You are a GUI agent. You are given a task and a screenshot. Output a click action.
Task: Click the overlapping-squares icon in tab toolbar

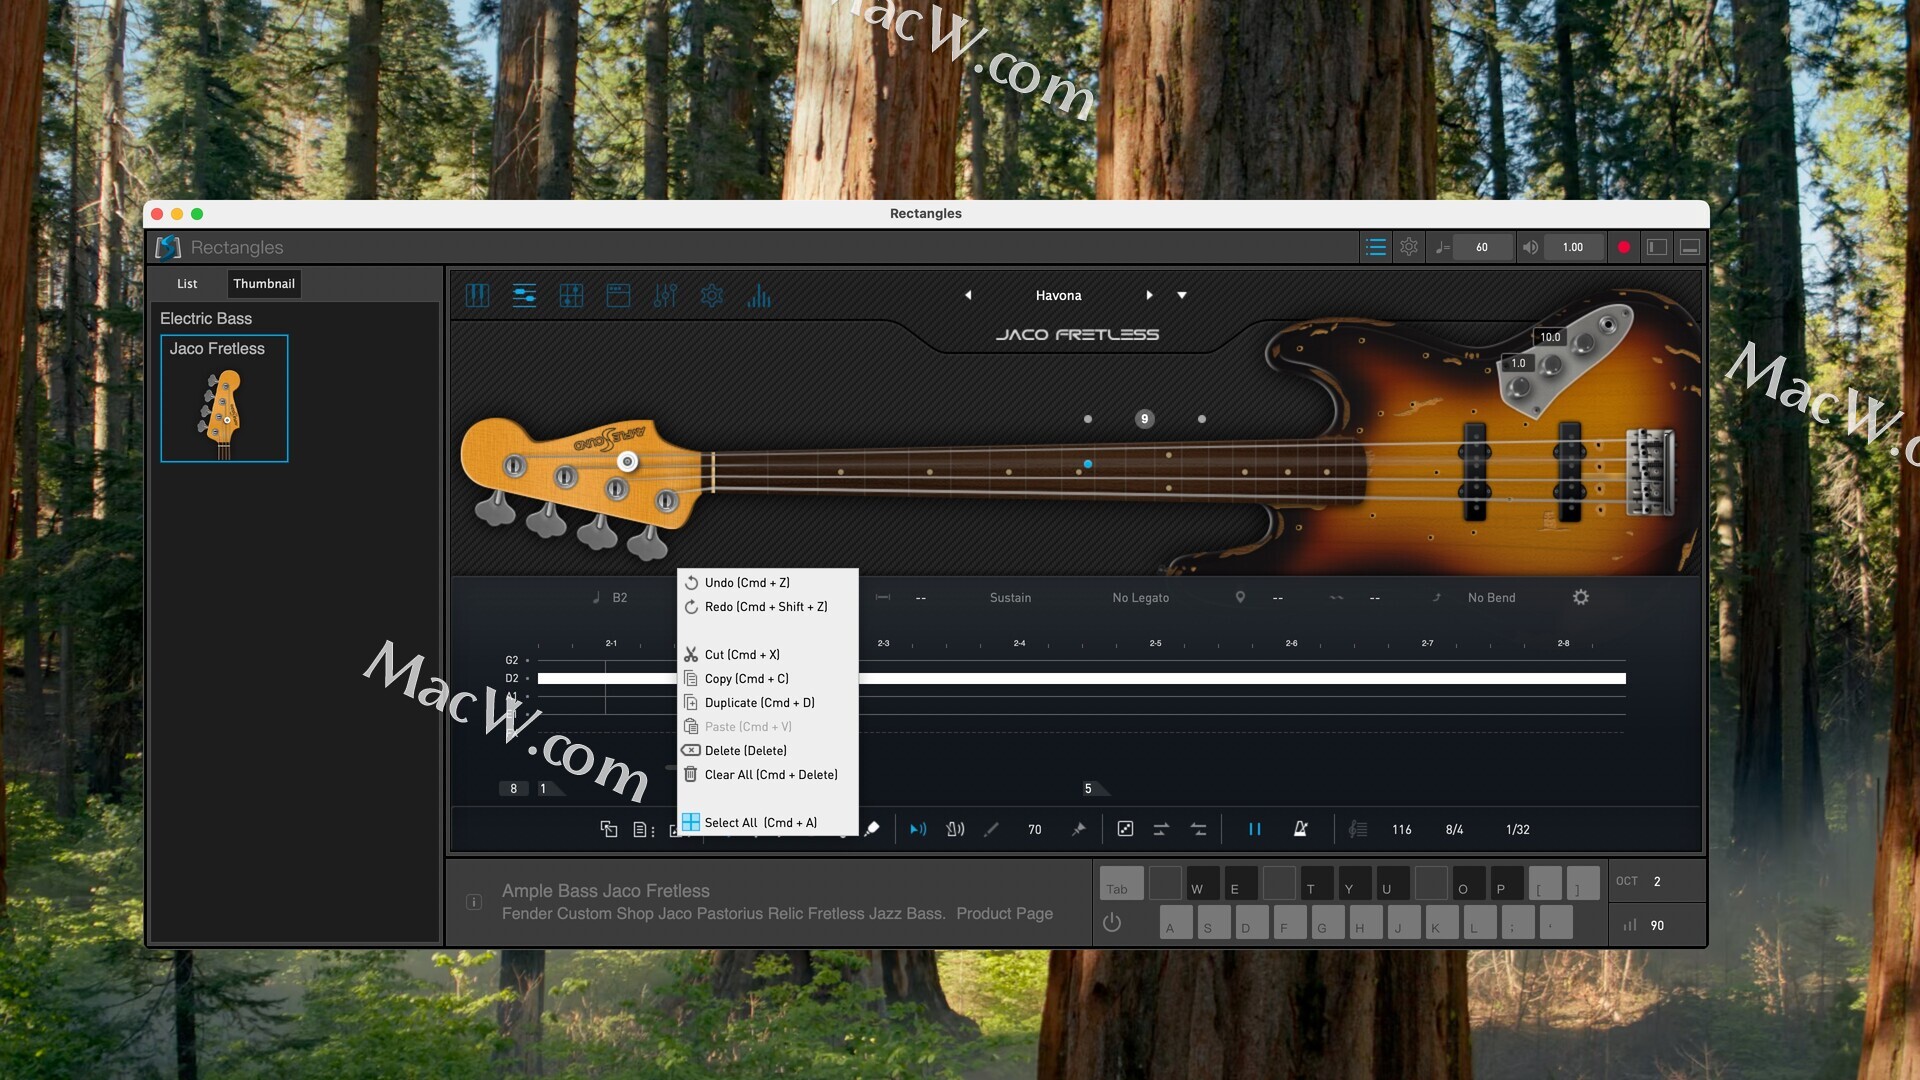[x=608, y=829]
